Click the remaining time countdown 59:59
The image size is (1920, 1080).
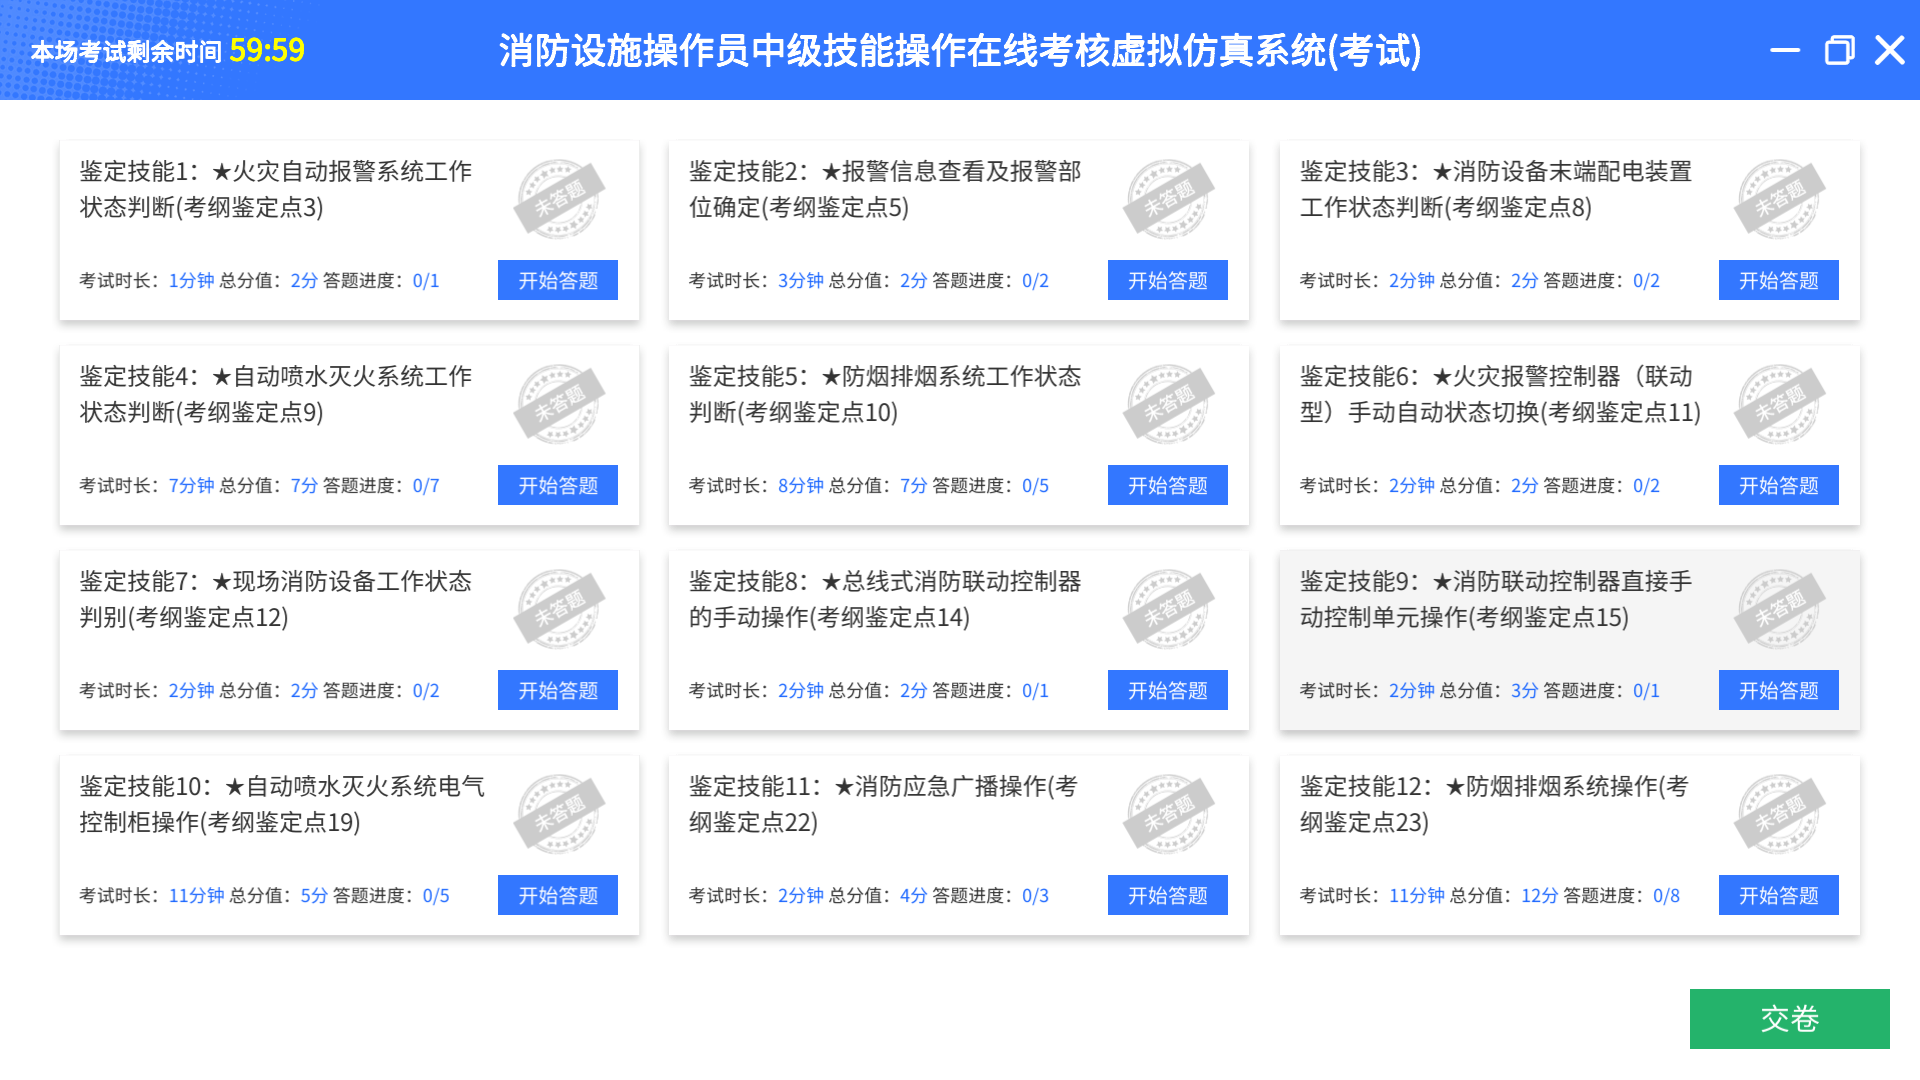click(x=267, y=50)
